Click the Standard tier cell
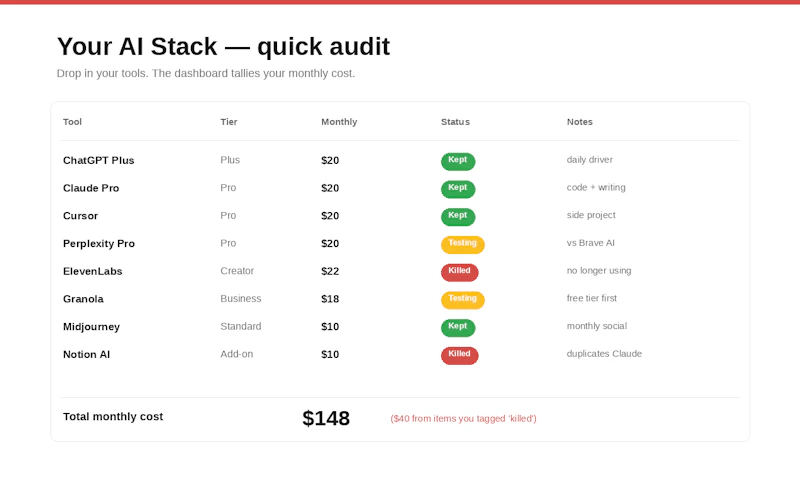The width and height of the screenshot is (800, 479). (240, 326)
